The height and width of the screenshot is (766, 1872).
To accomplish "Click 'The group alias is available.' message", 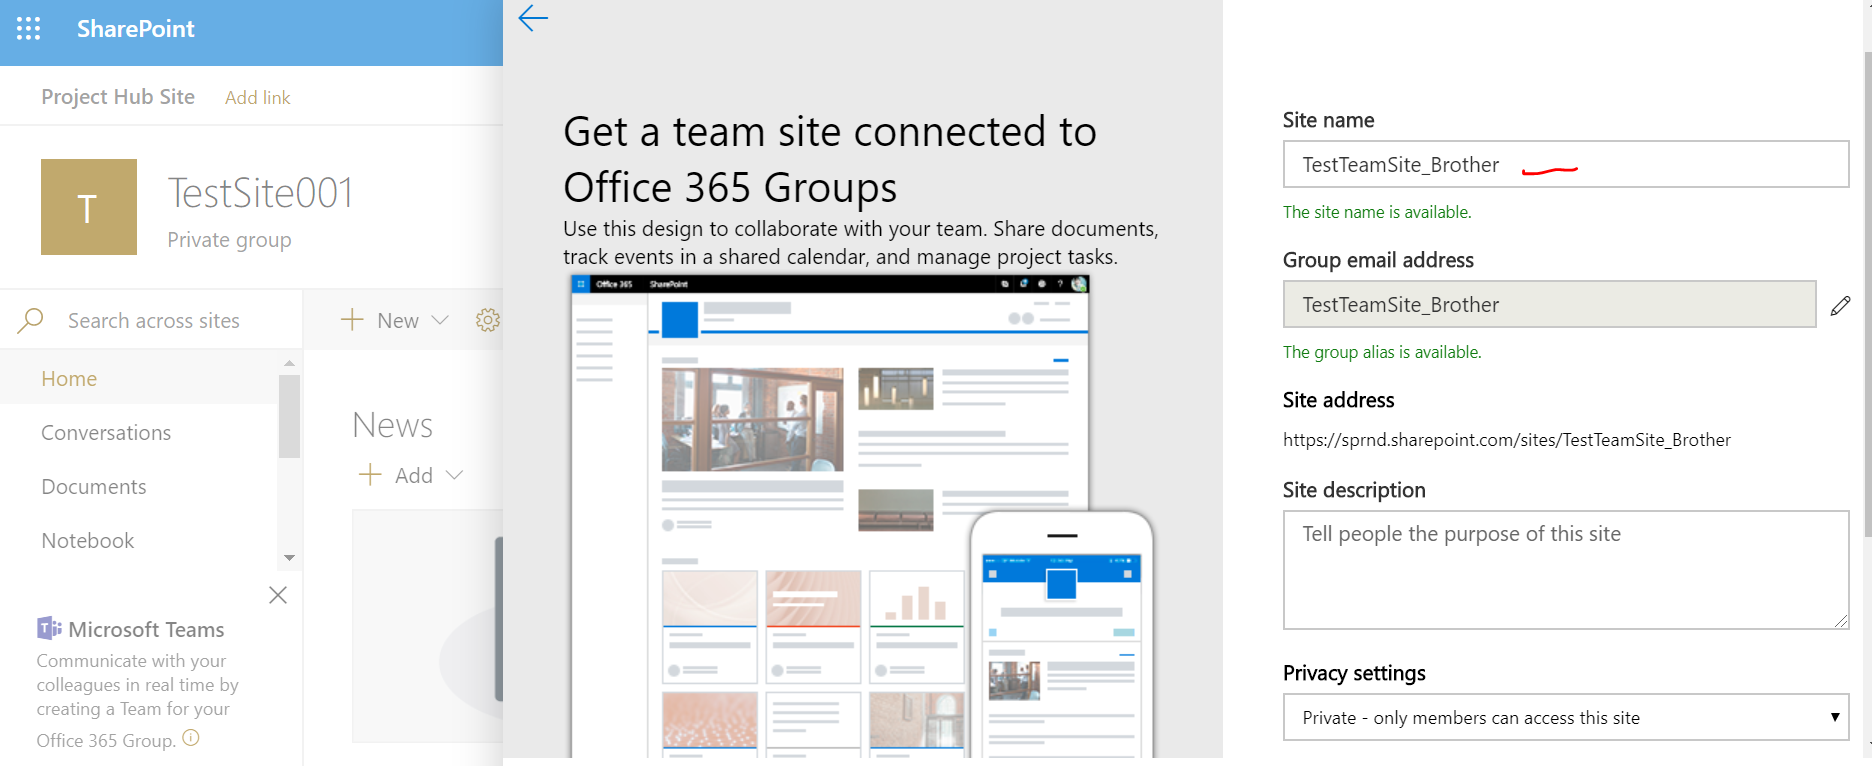I will (1382, 352).
